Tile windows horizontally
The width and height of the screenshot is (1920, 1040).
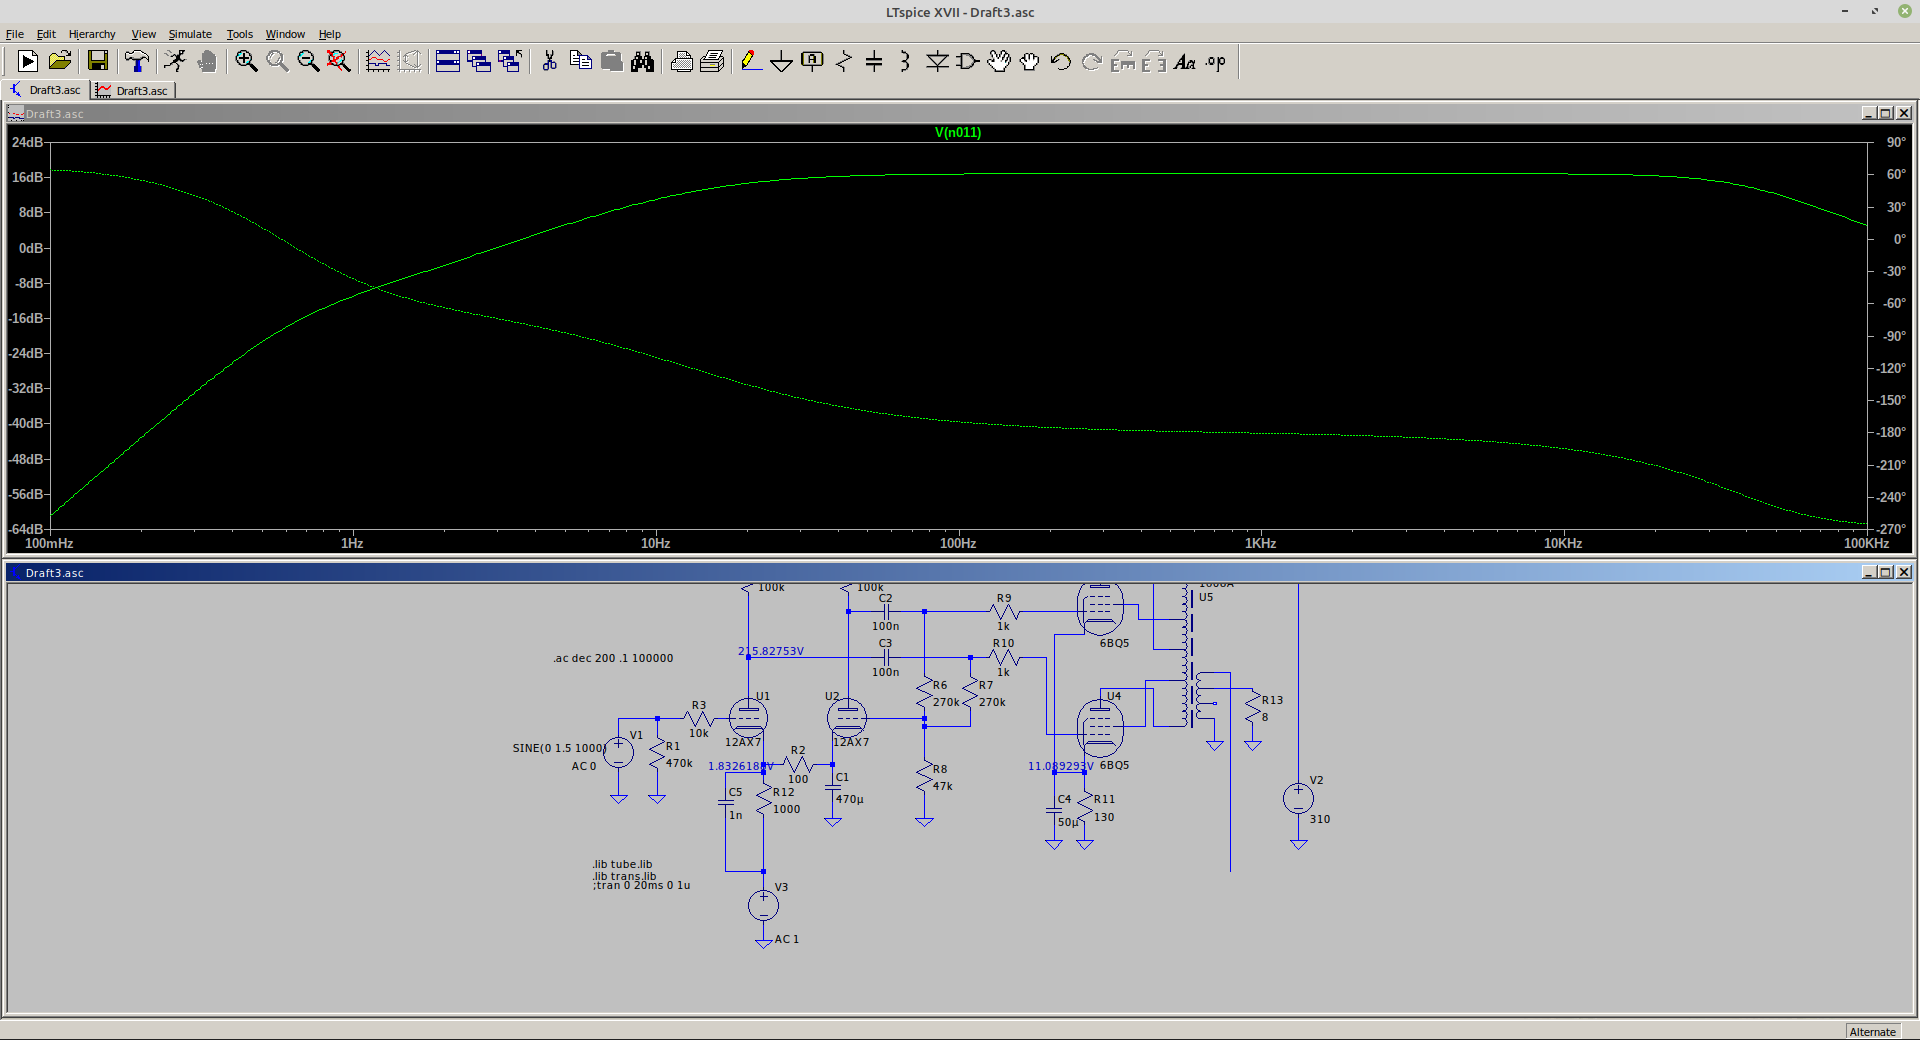point(448,62)
